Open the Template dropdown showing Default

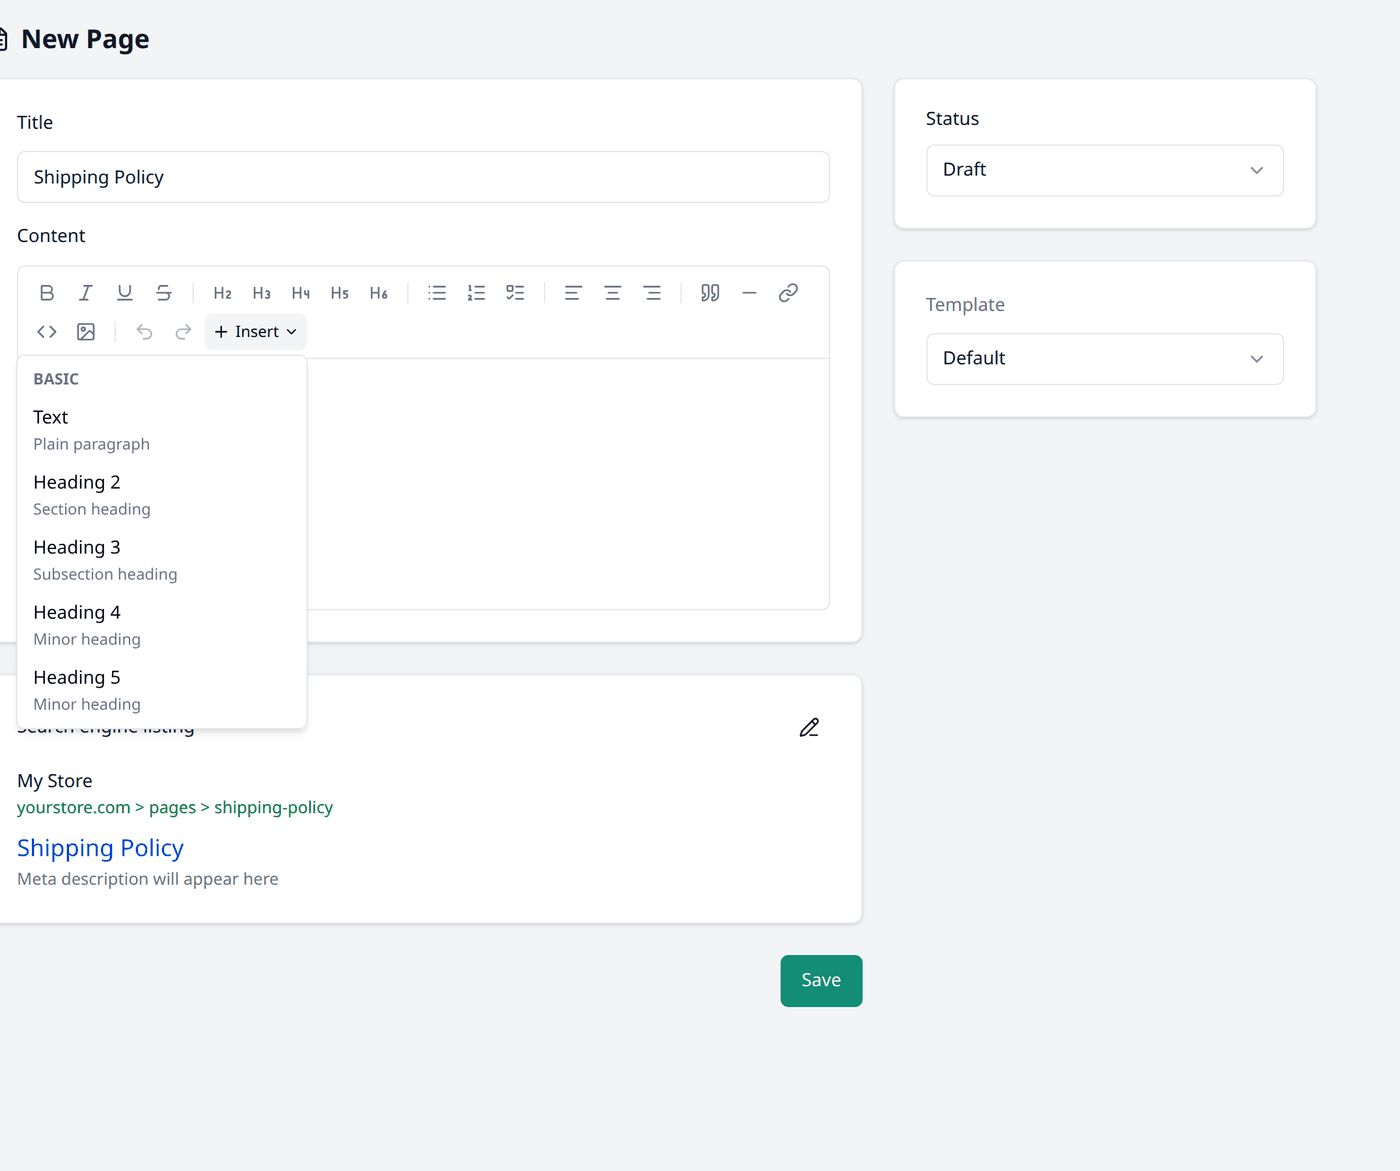[x=1105, y=359]
